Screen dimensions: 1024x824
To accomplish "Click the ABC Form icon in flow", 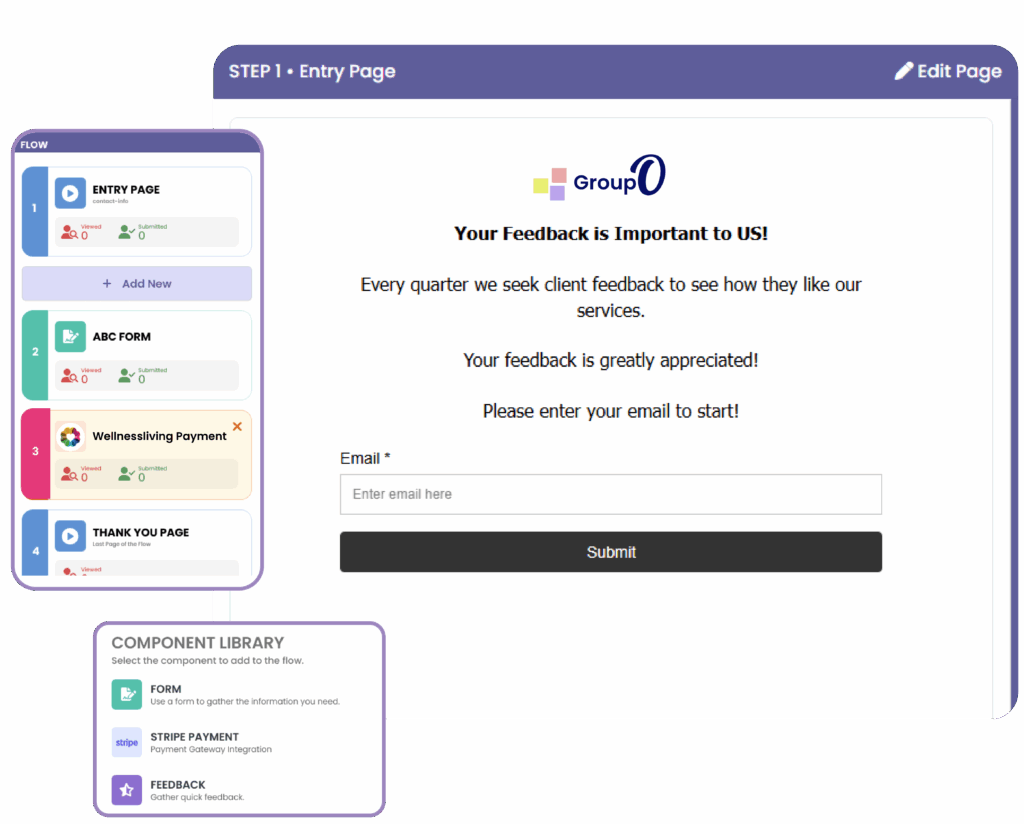I will 70,337.
